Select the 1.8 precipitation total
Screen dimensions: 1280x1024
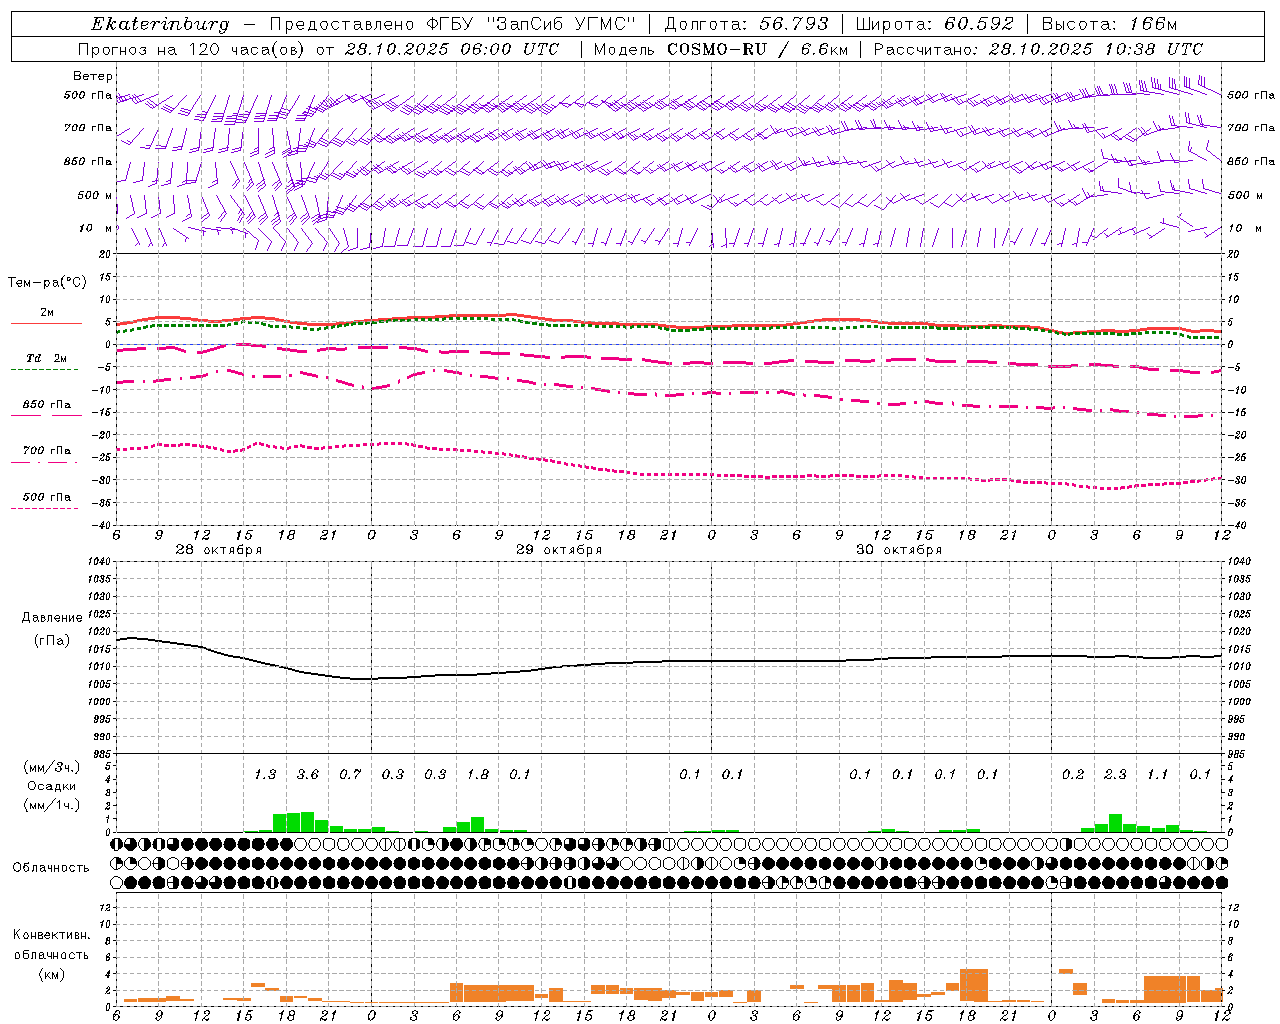(x=478, y=775)
